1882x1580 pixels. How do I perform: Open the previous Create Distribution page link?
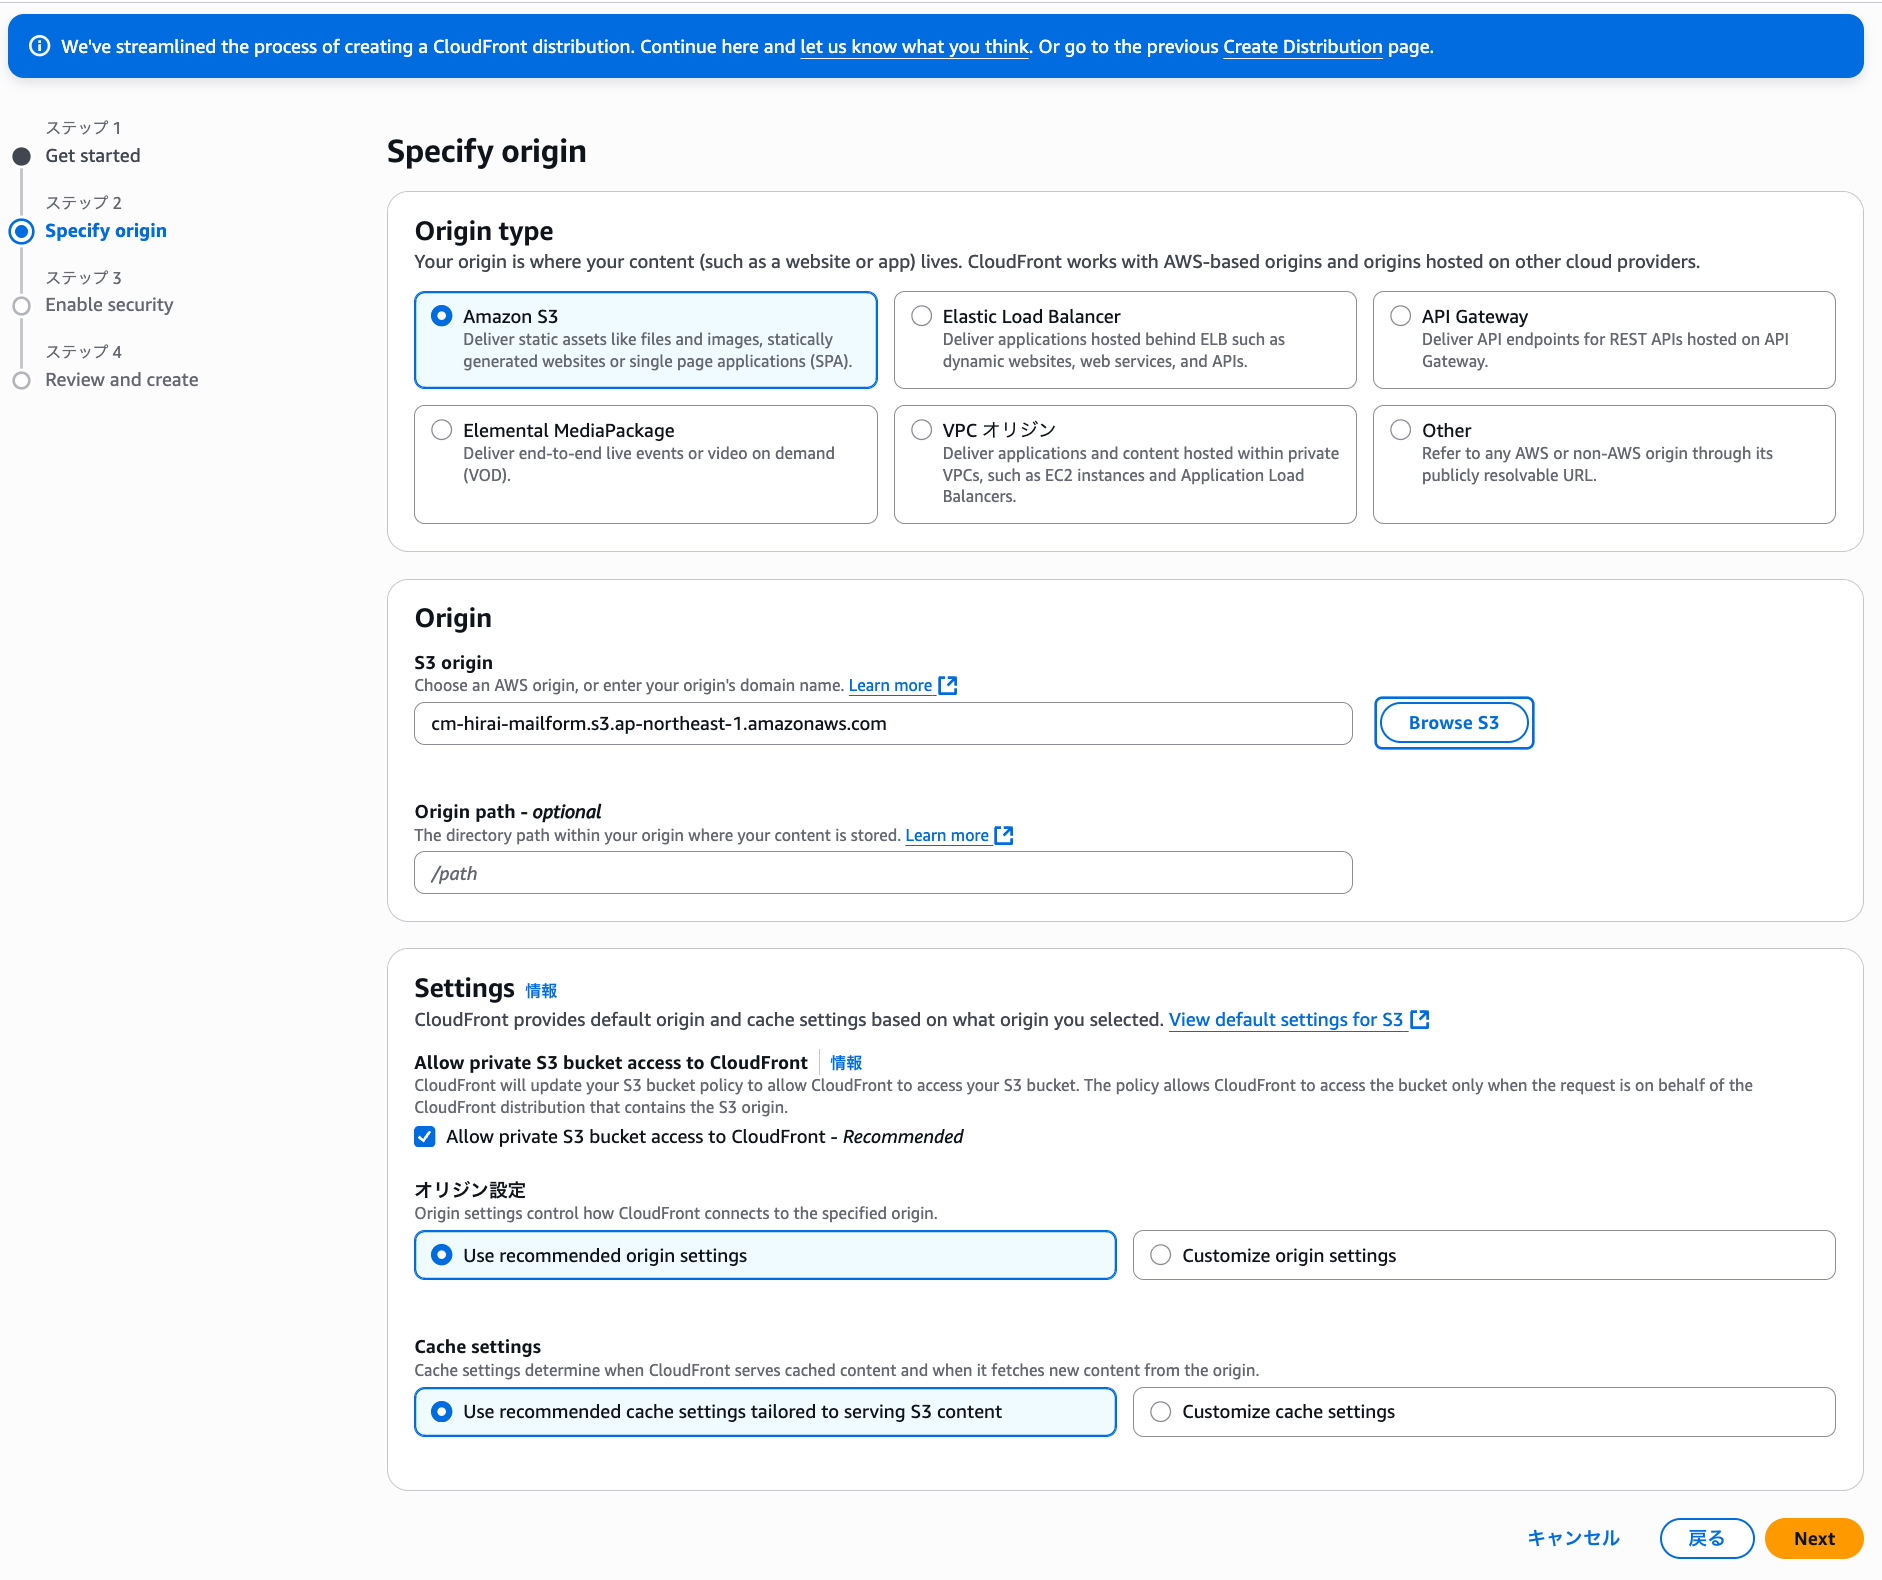[1303, 47]
